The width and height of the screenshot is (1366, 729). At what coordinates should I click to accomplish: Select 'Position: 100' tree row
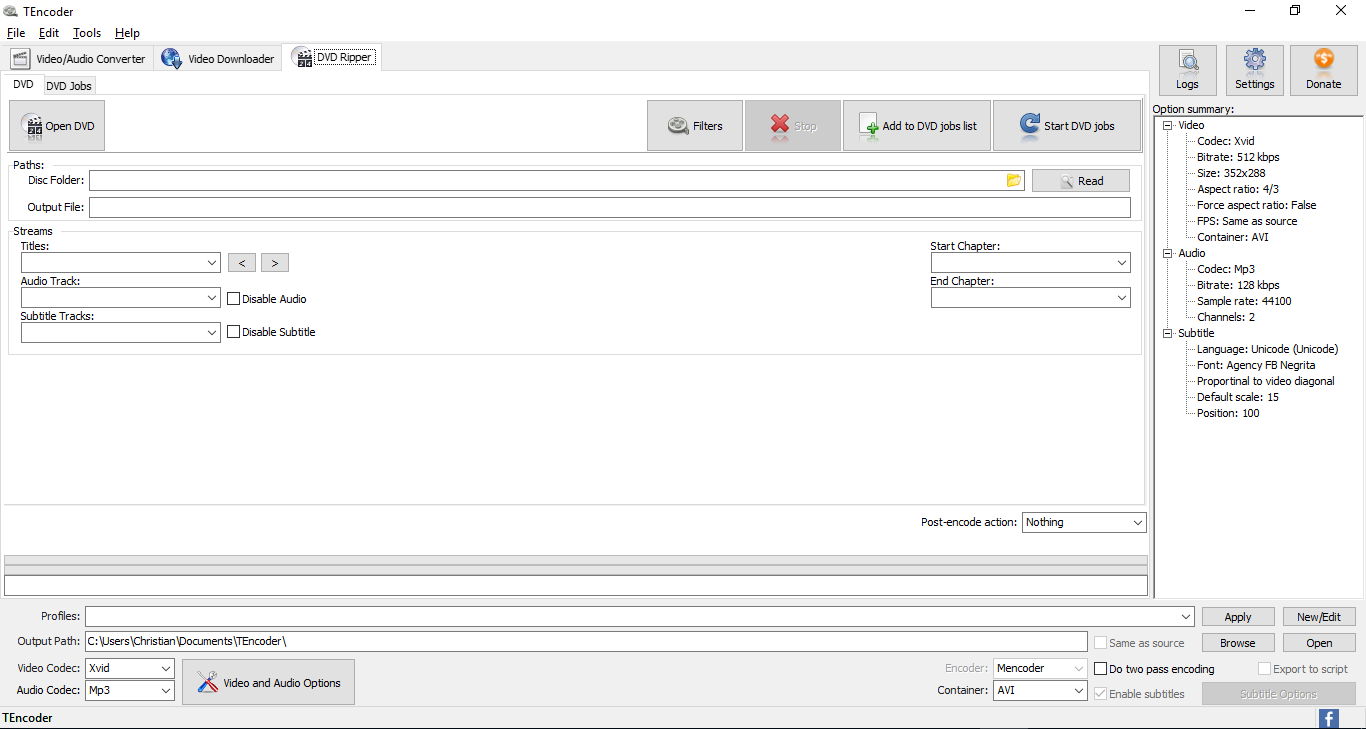tap(1228, 413)
